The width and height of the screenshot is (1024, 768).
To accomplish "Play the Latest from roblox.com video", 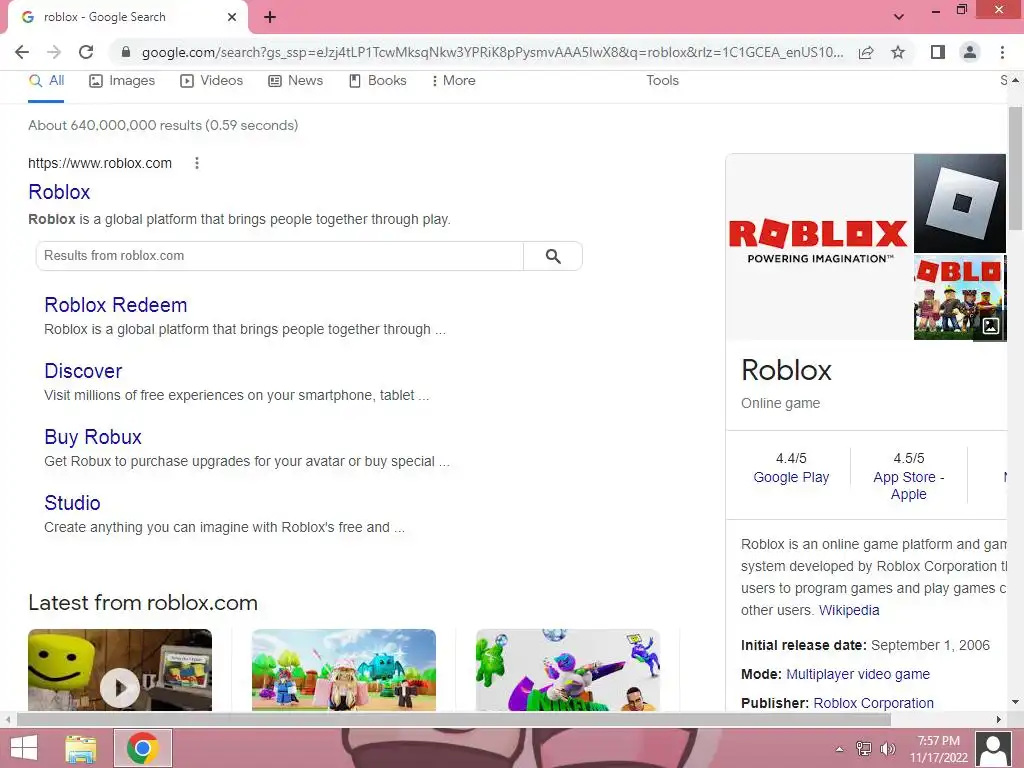I will (120, 687).
